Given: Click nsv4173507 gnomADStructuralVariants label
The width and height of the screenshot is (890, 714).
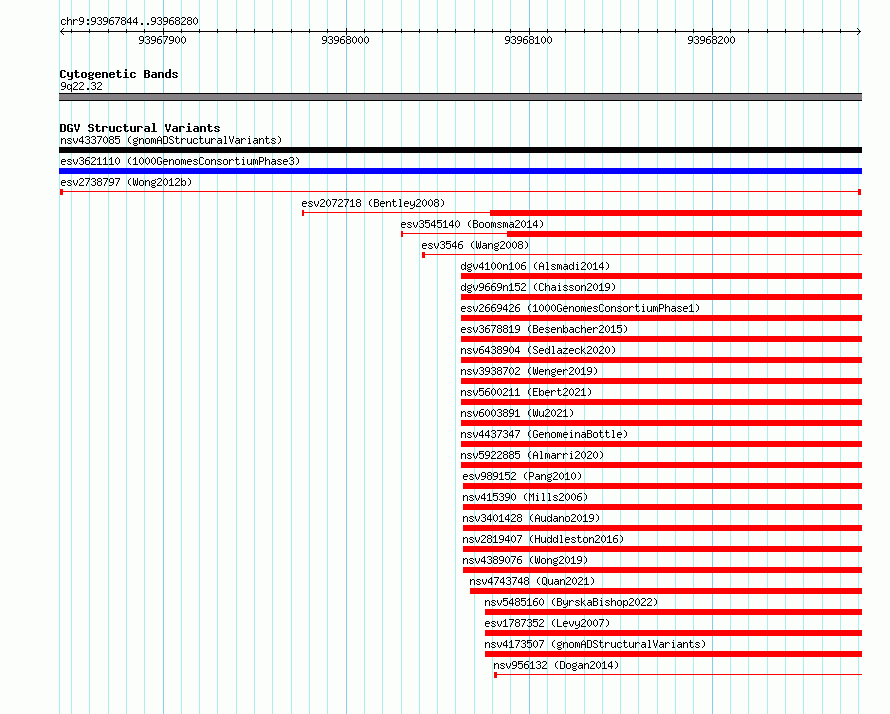Looking at the screenshot, I should click(x=595, y=644).
